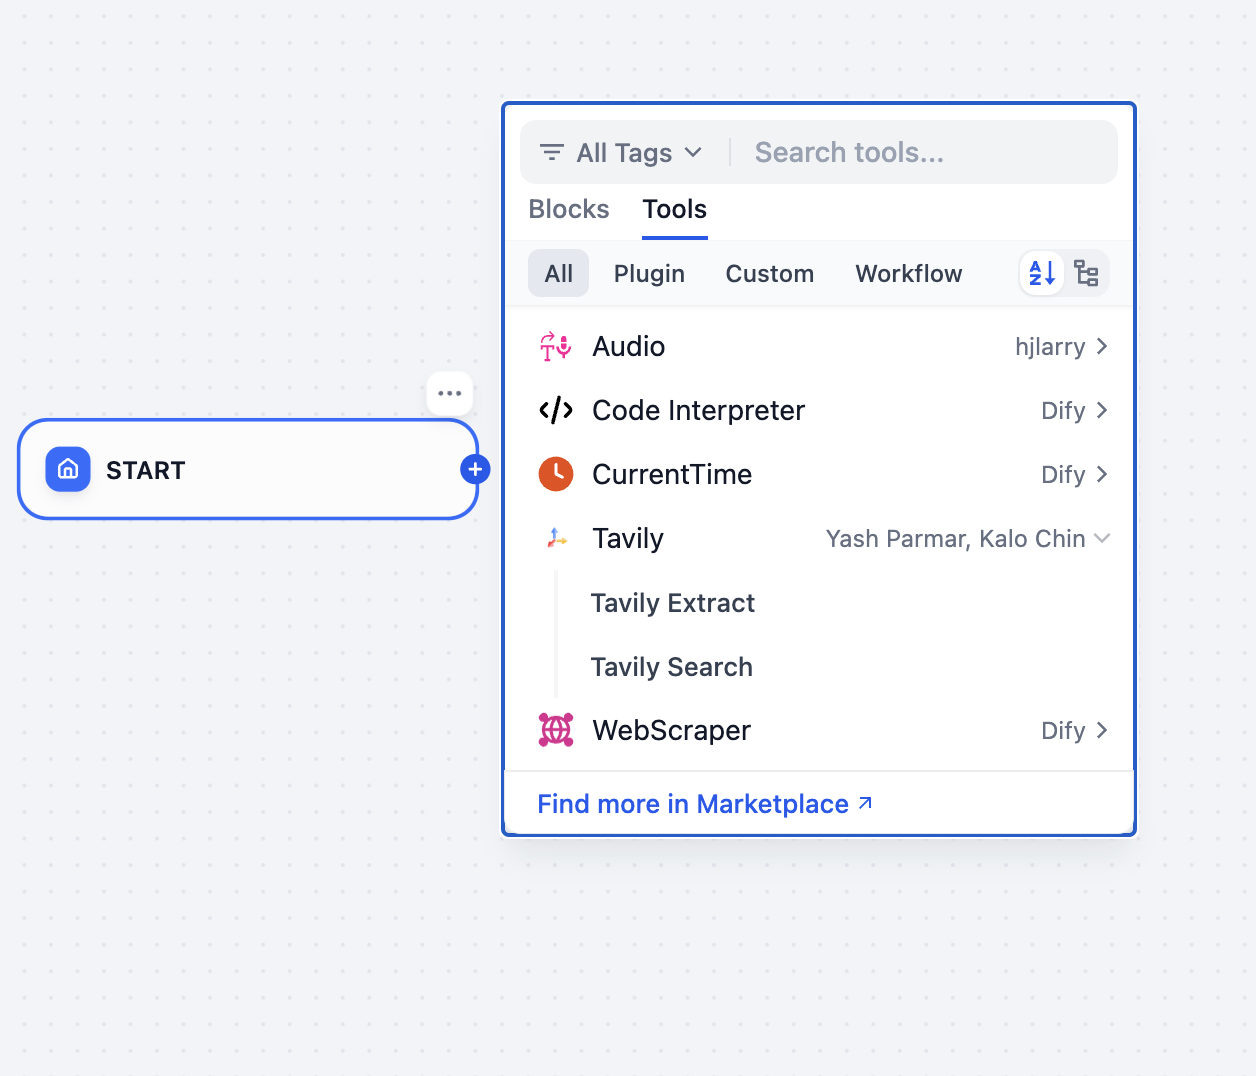Expand the Code Interpreter chevron
The height and width of the screenshot is (1076, 1256).
[x=1102, y=410]
